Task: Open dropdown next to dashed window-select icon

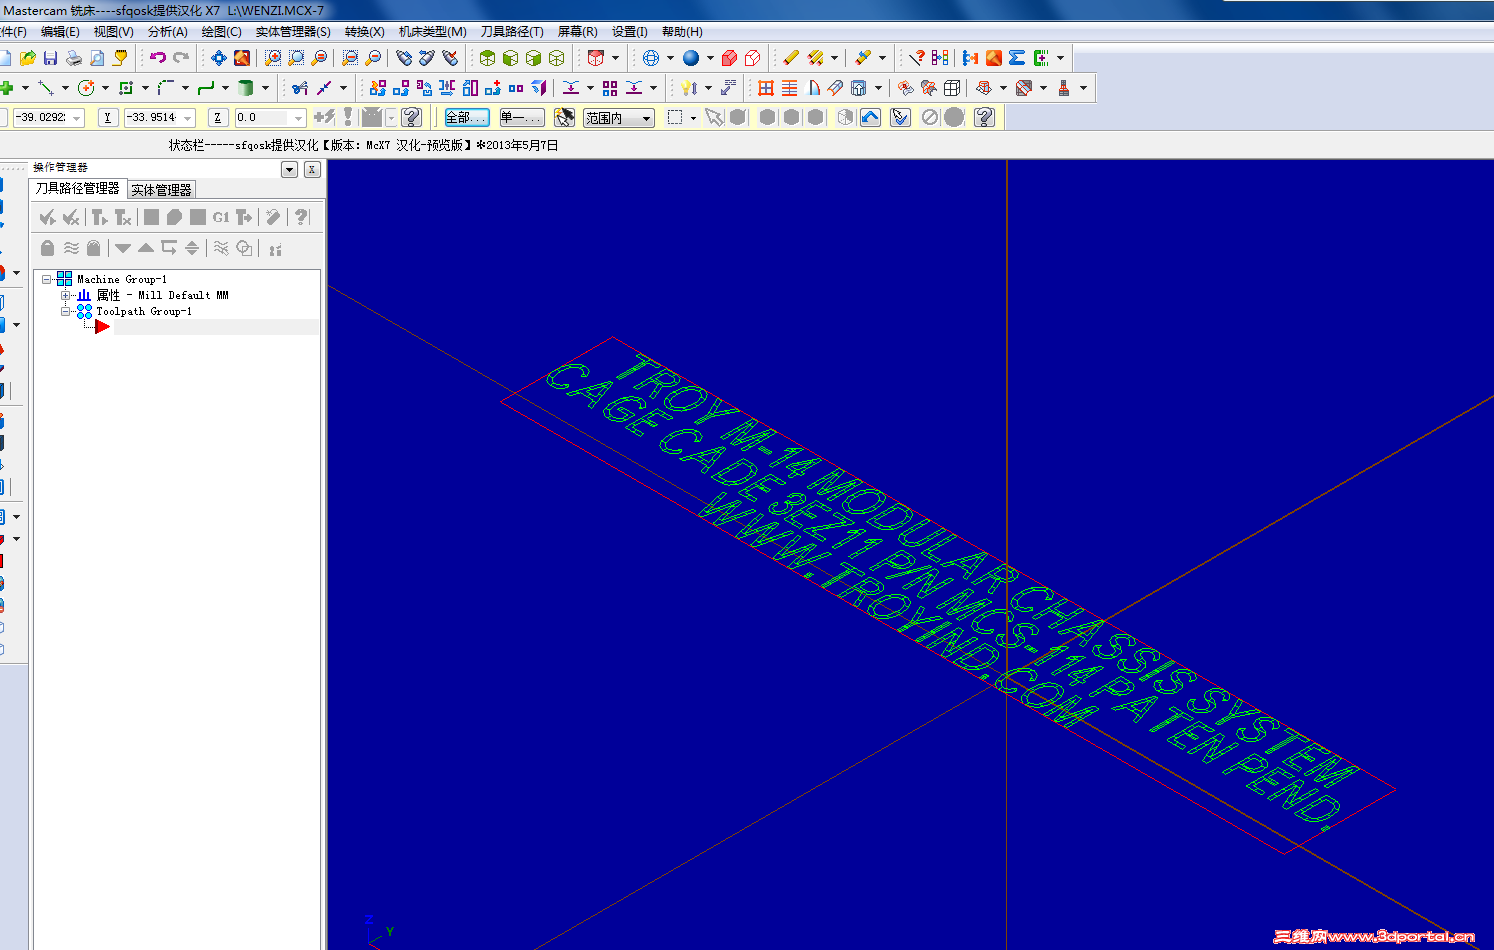Action: pos(693,118)
